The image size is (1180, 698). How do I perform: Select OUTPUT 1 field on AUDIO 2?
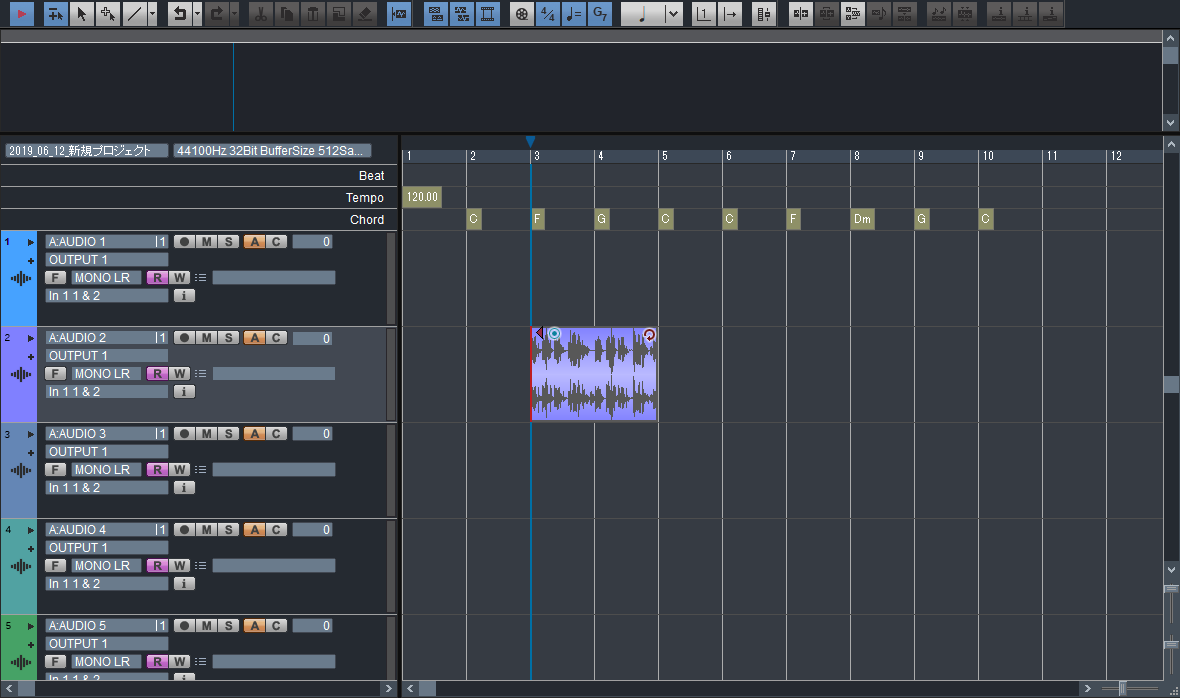tap(107, 356)
